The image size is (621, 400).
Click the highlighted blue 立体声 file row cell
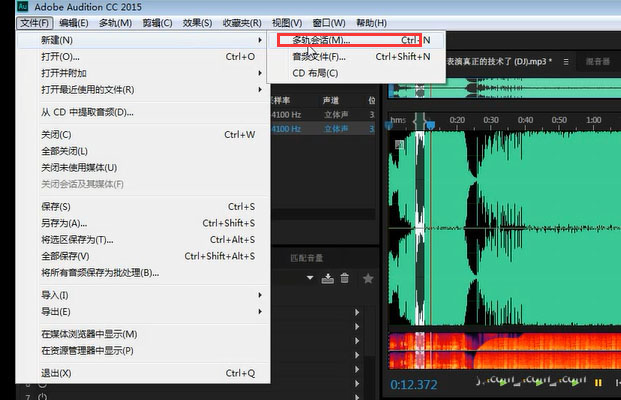pyautogui.click(x=336, y=129)
